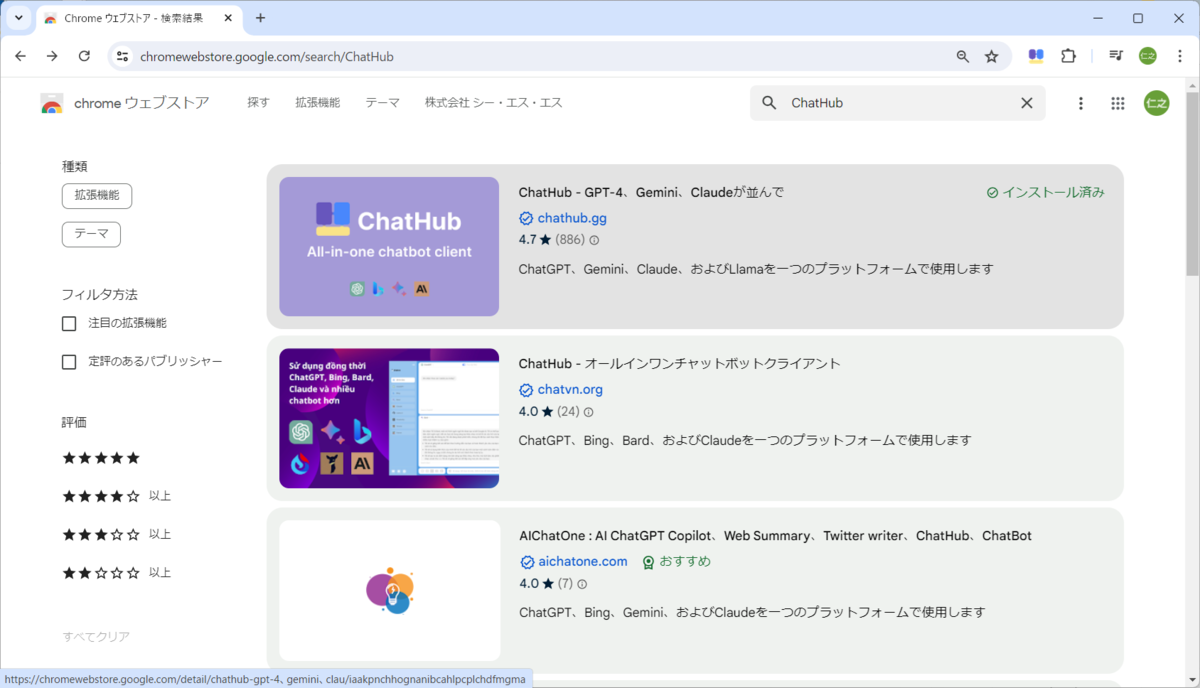This screenshot has width=1200, height=688.
Task: Open a new tab with the plus
Action: 261,18
